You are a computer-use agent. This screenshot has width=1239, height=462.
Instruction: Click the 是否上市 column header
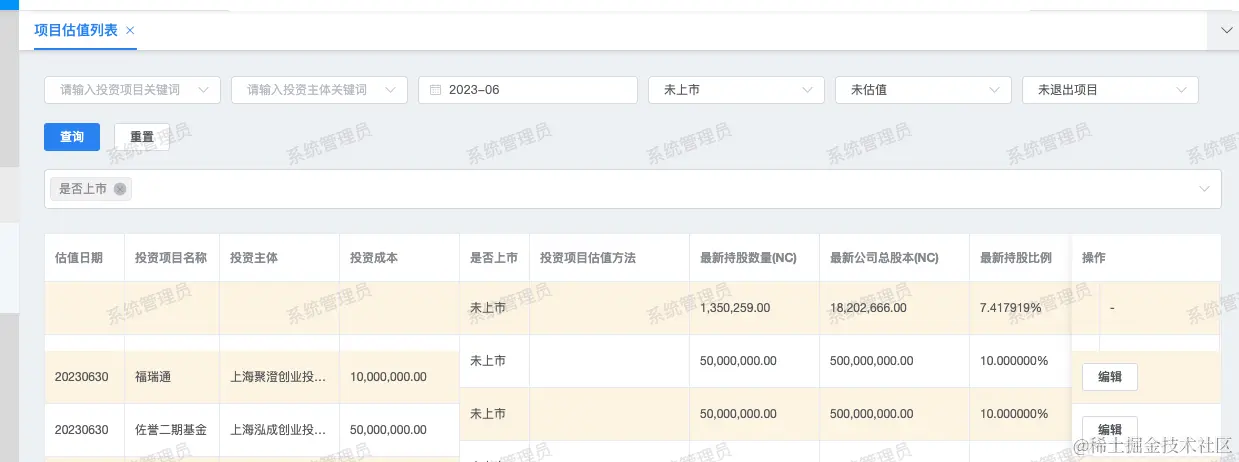(x=494, y=258)
